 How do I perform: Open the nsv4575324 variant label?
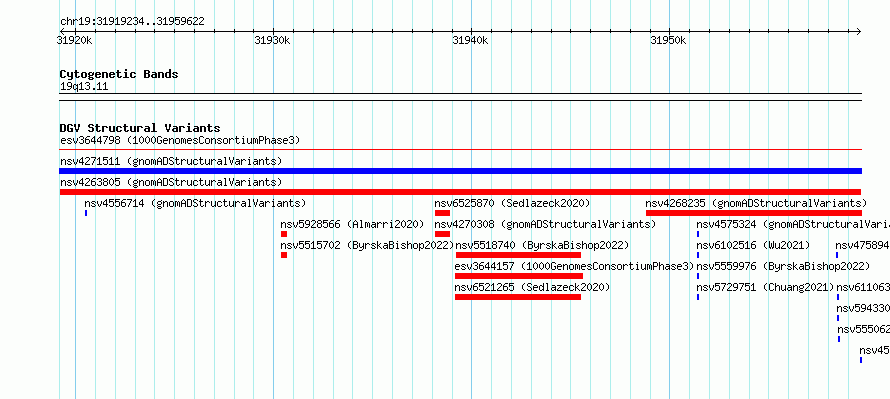click(793, 224)
